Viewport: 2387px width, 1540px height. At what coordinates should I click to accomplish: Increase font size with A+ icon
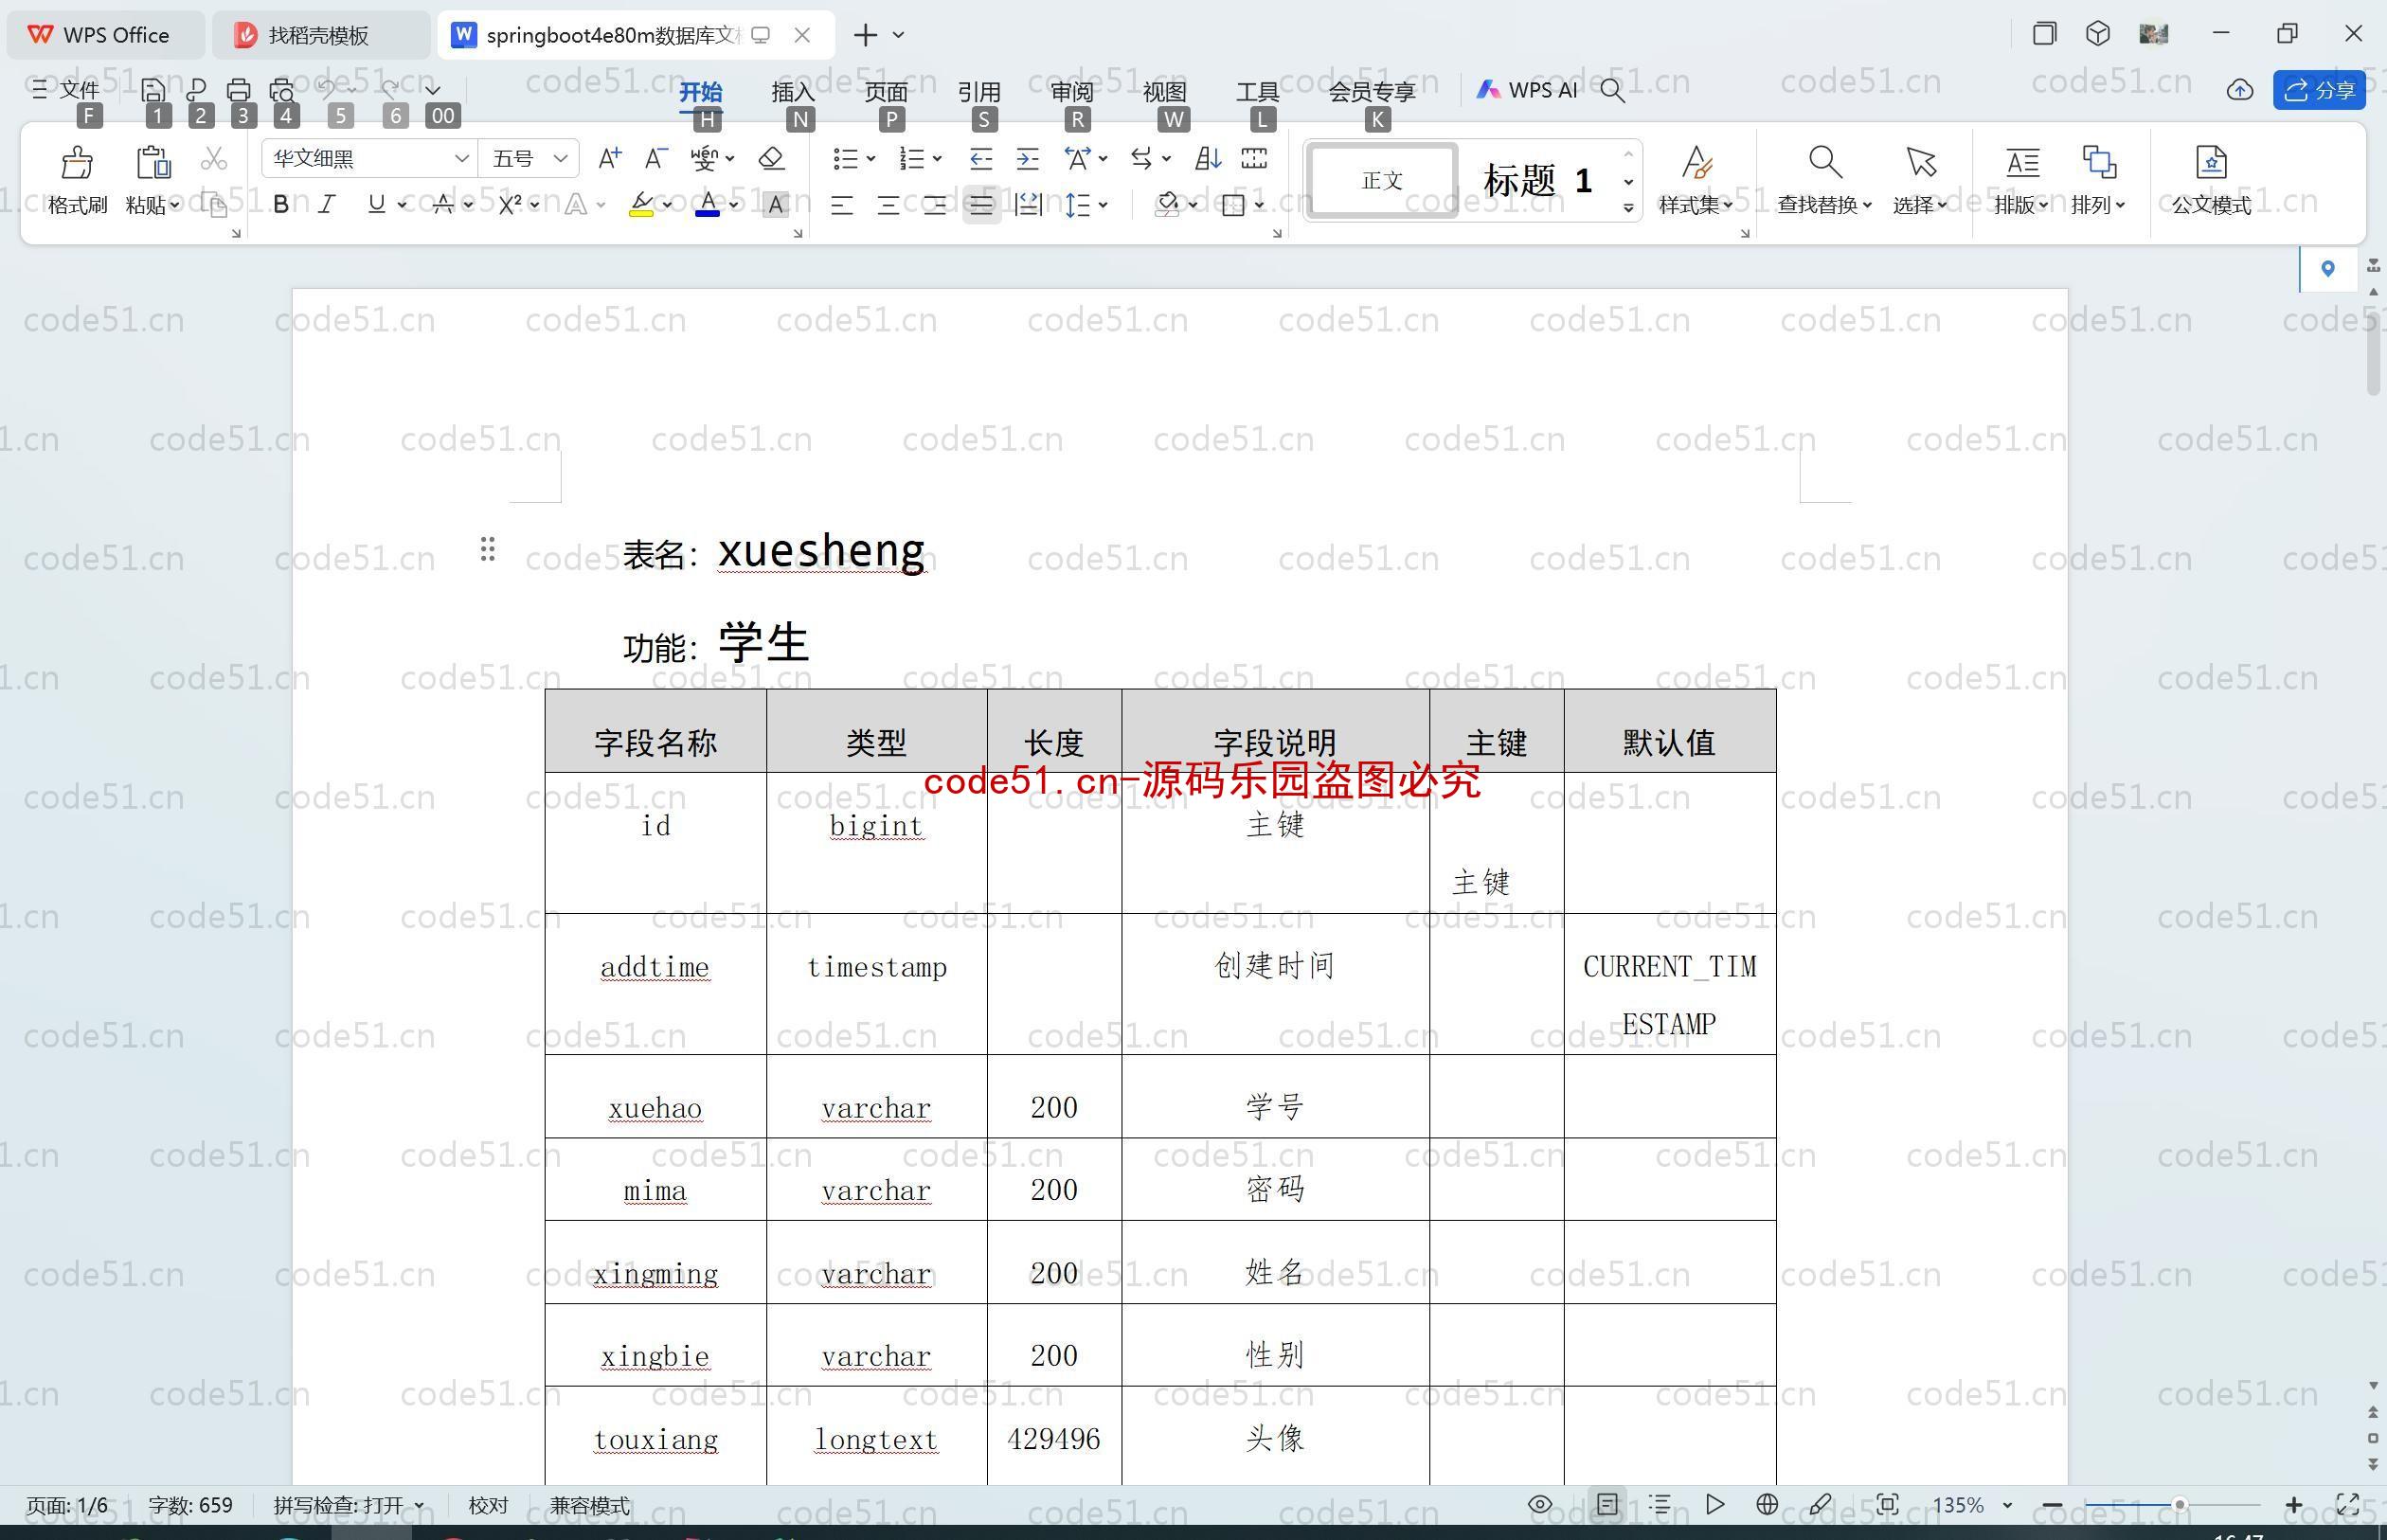pos(609,158)
